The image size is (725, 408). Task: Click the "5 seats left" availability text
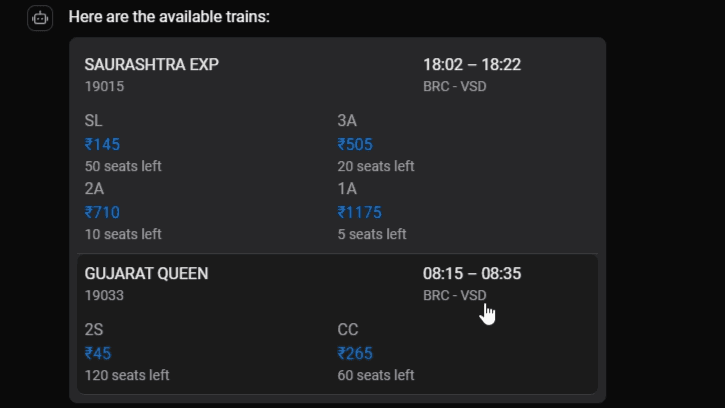click(x=372, y=234)
